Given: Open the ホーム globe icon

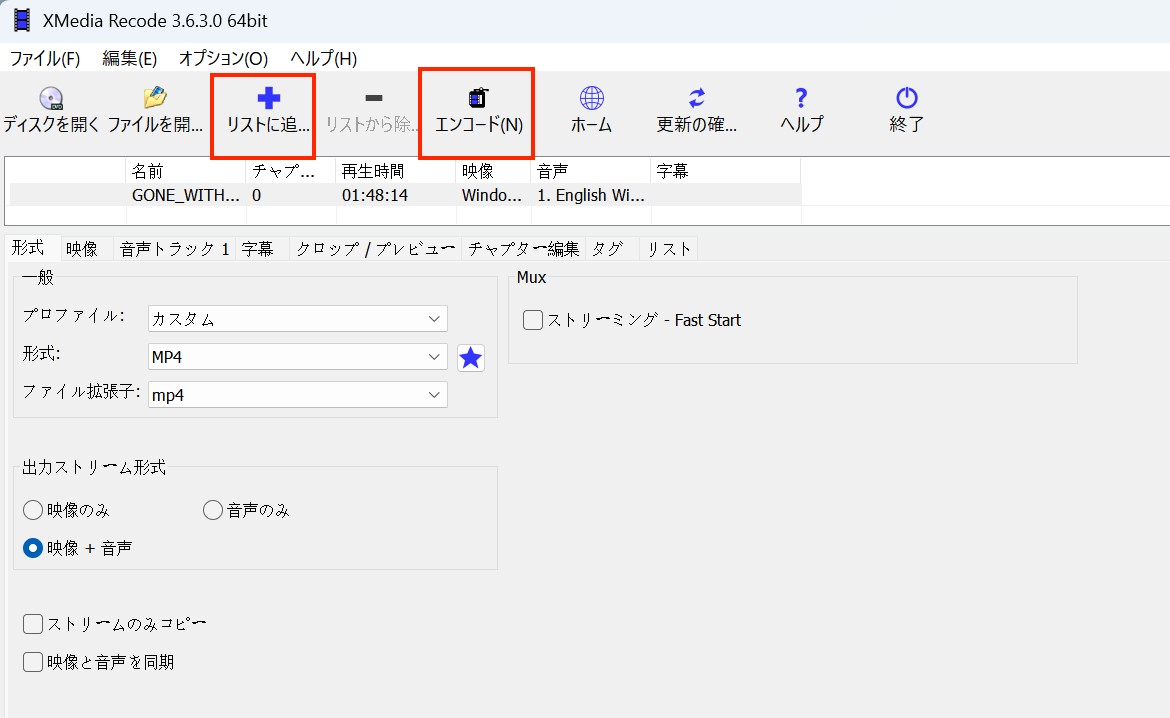Looking at the screenshot, I should pos(592,98).
